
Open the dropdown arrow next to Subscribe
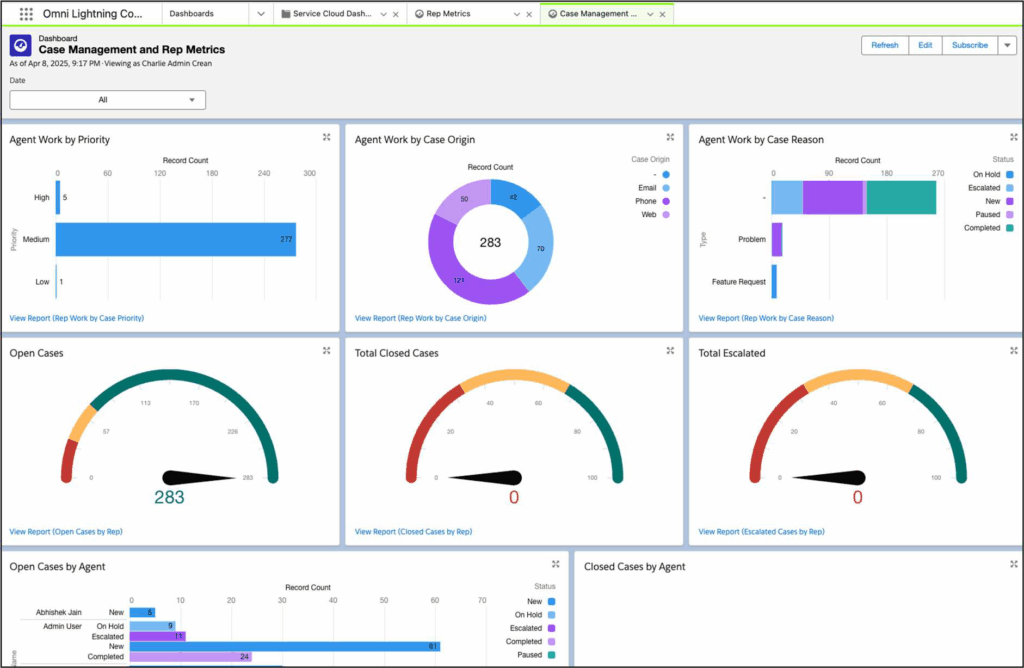(1007, 45)
